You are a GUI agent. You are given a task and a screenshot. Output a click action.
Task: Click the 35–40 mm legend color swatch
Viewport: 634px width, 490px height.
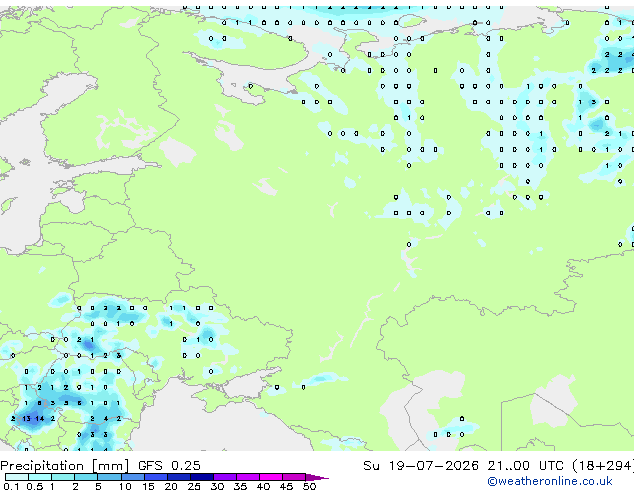coord(248,477)
